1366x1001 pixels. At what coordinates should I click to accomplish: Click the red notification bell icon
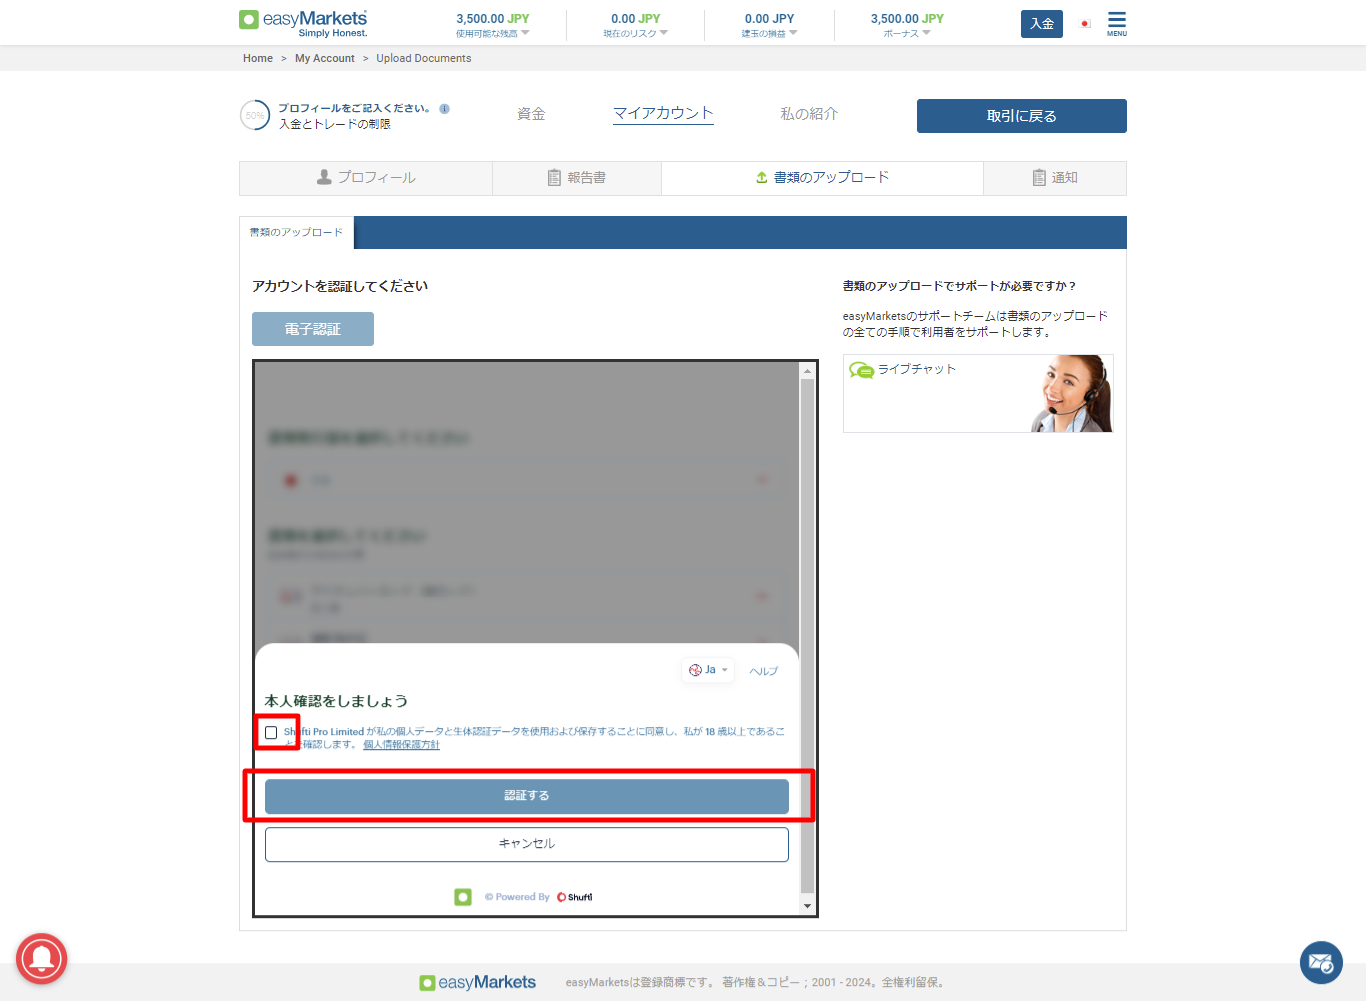pyautogui.click(x=41, y=959)
